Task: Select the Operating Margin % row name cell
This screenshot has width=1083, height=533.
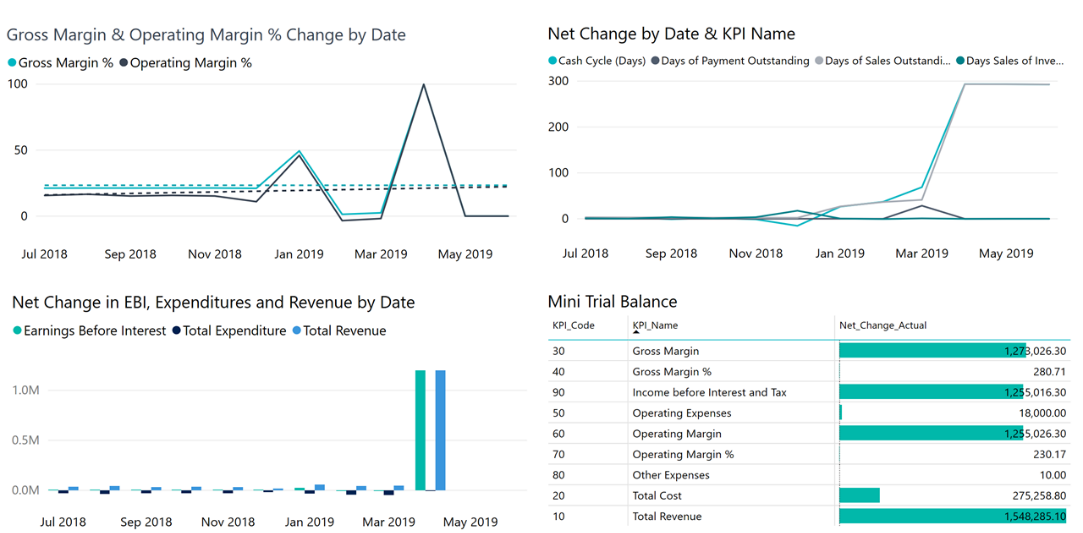Action: [x=731, y=454]
